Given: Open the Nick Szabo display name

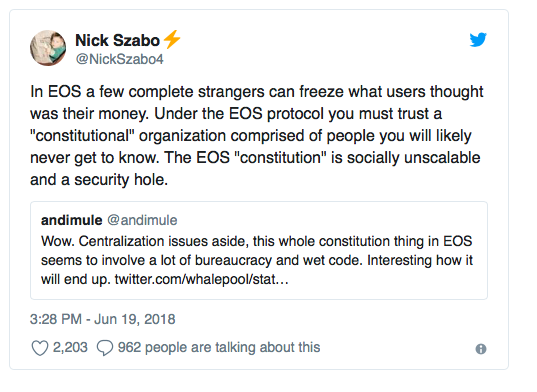Looking at the screenshot, I should coord(117,40).
